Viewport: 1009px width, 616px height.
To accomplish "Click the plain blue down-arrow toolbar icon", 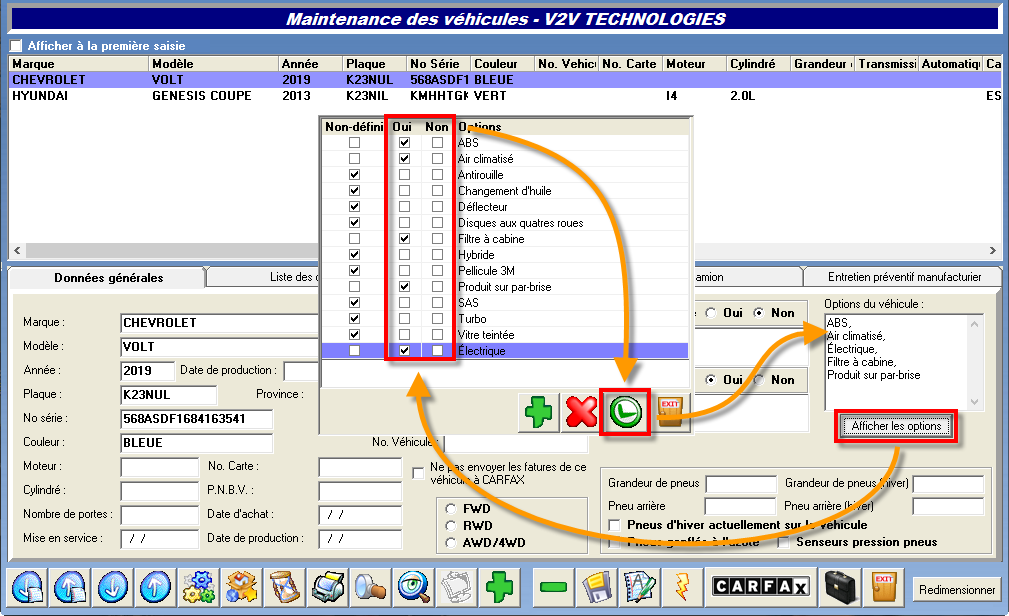I will click(113, 587).
